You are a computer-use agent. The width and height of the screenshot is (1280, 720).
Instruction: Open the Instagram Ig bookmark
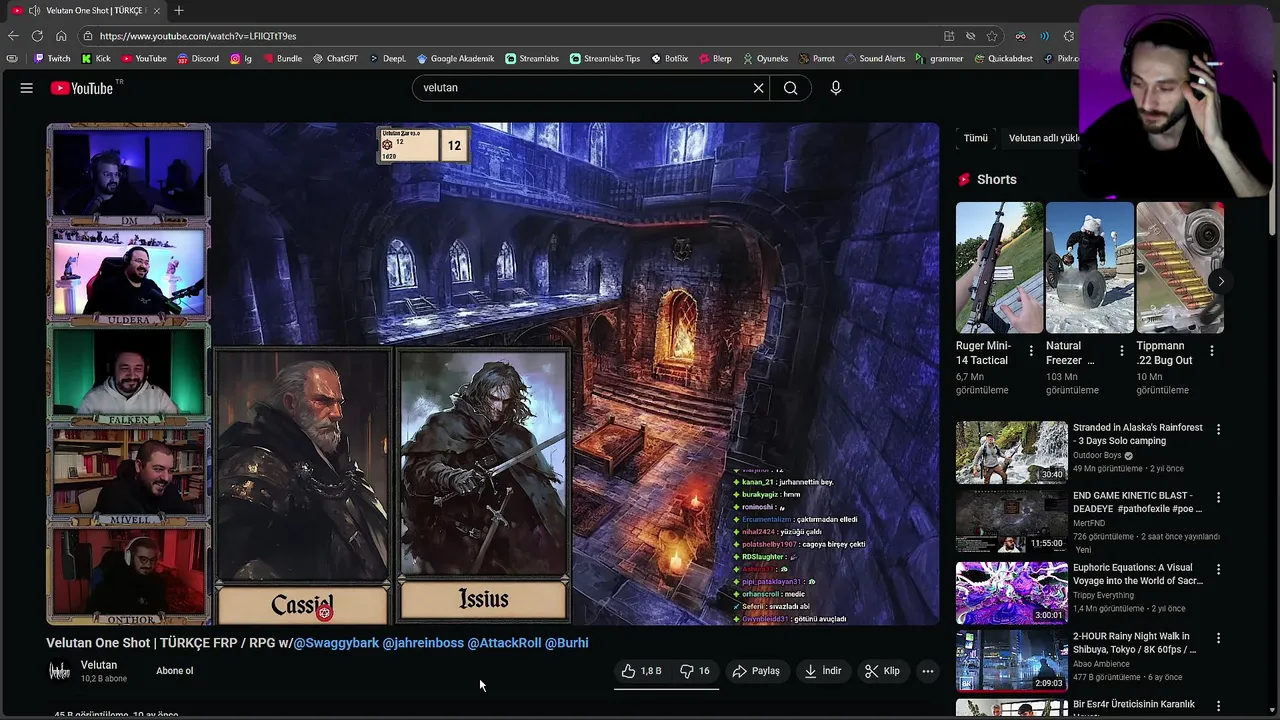click(241, 59)
